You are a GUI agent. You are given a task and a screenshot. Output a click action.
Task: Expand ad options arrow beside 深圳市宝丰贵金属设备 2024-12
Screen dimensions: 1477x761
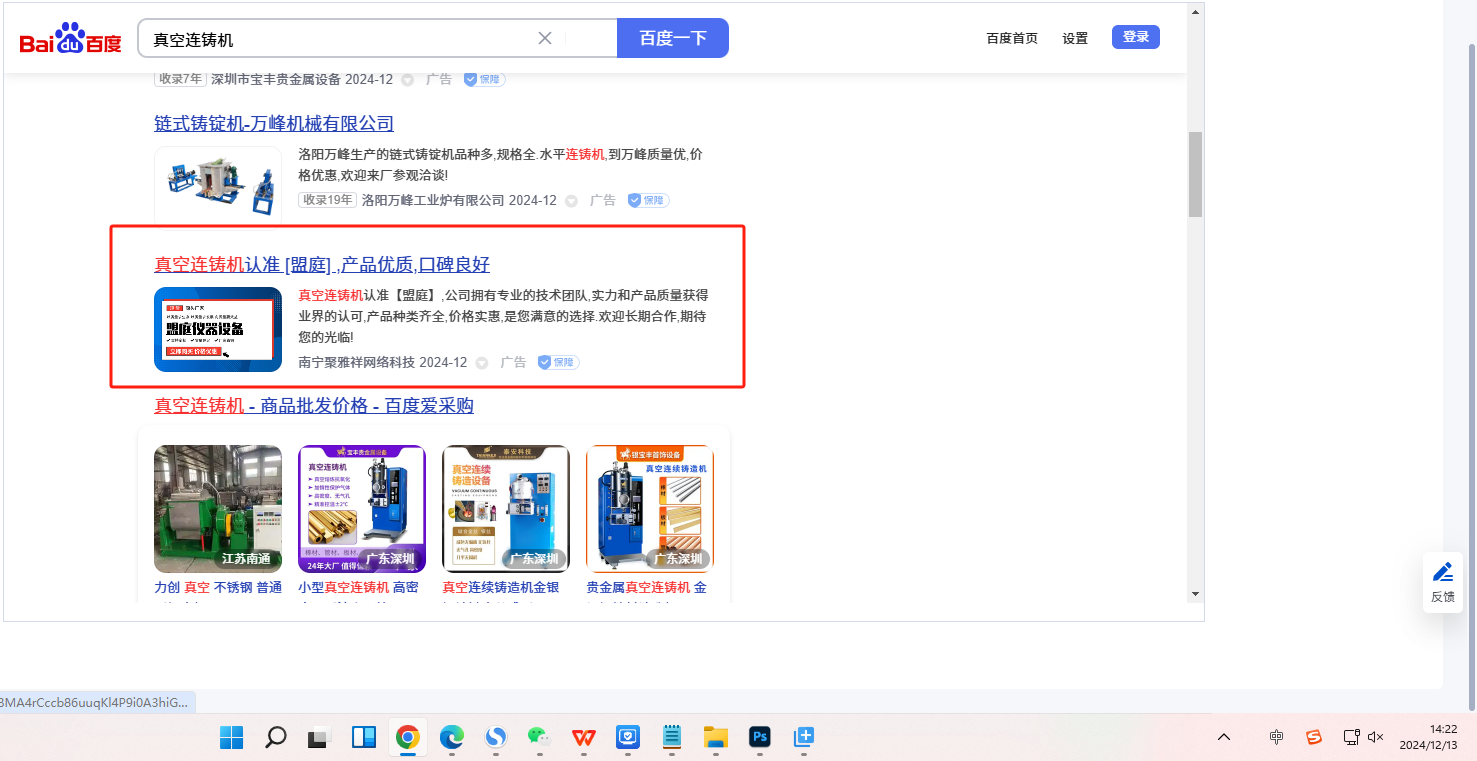408,80
